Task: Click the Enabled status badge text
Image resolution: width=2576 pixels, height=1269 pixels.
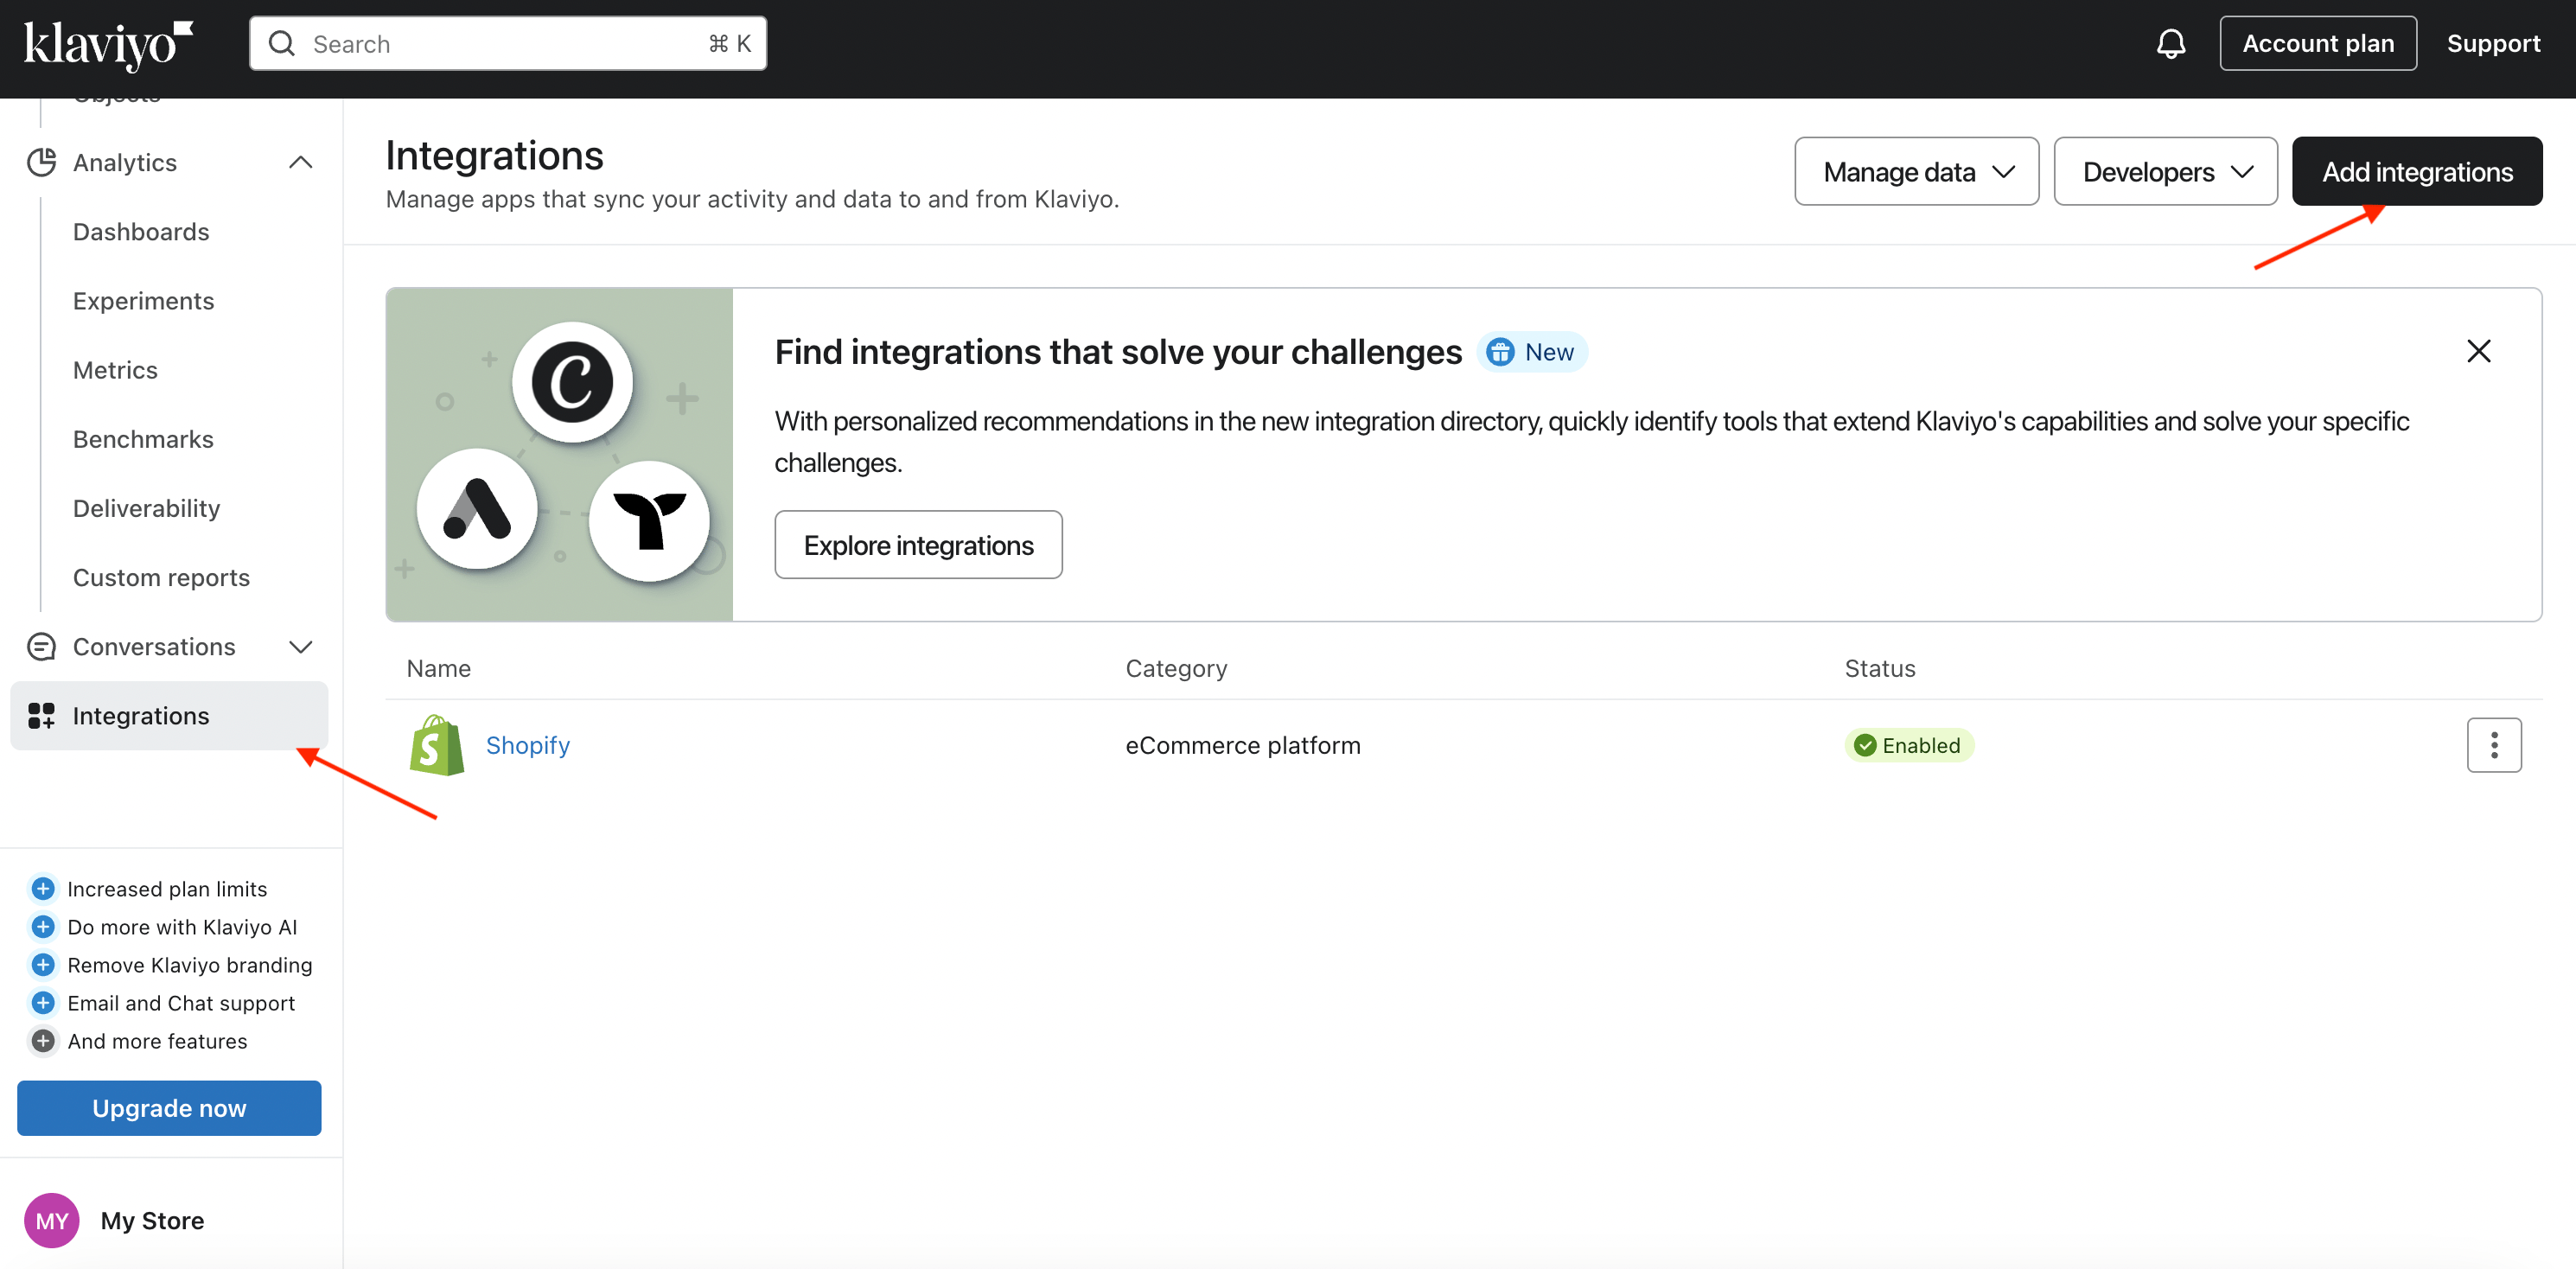Action: pos(1921,745)
